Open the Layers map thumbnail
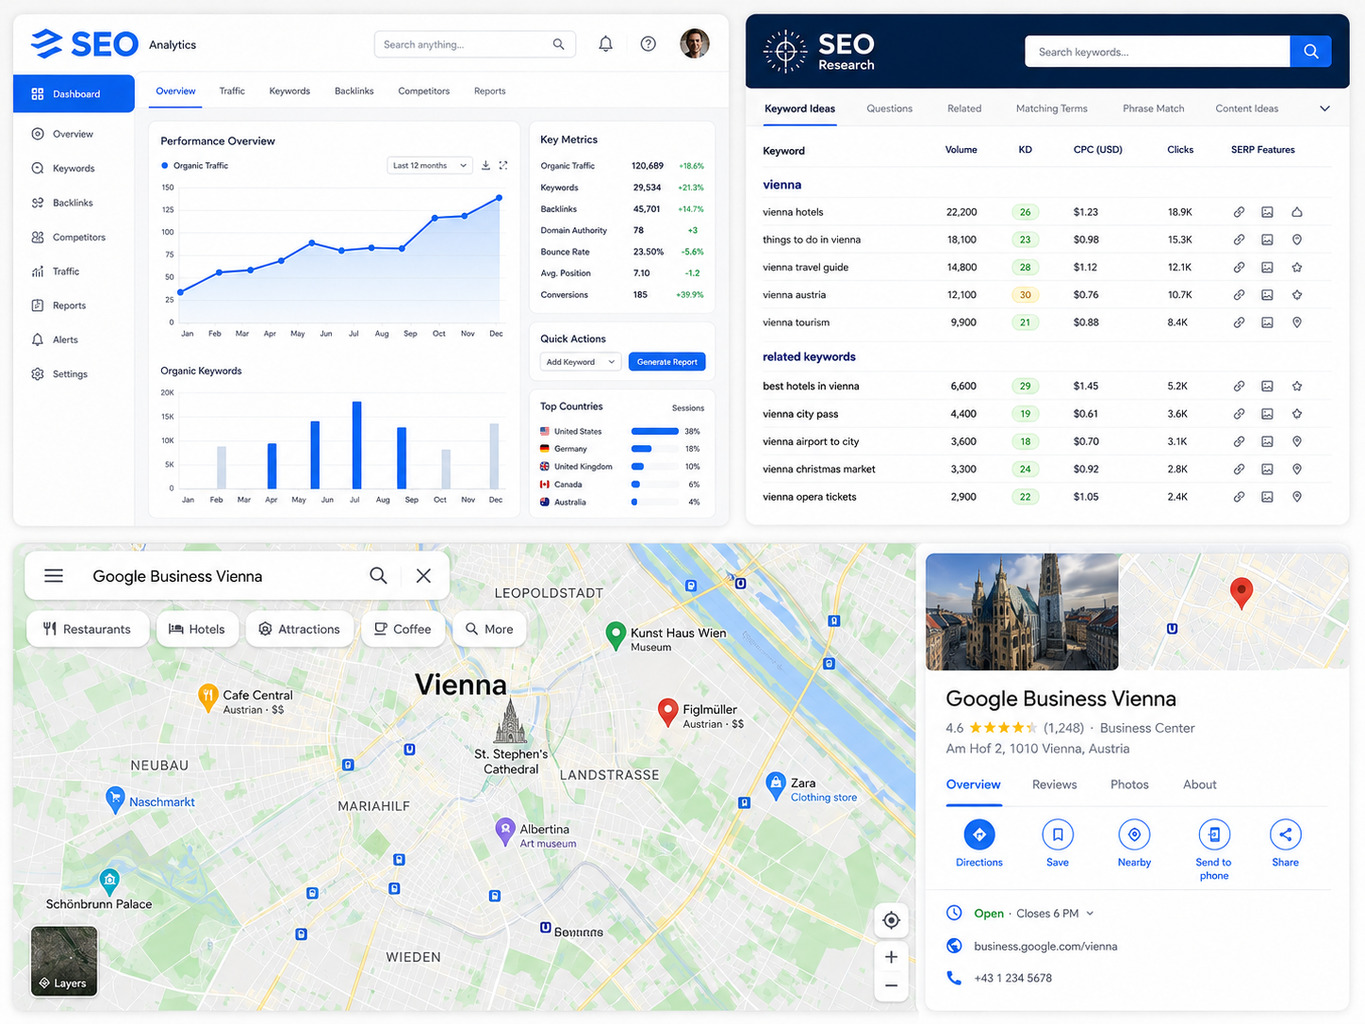1365x1024 pixels. coord(64,960)
